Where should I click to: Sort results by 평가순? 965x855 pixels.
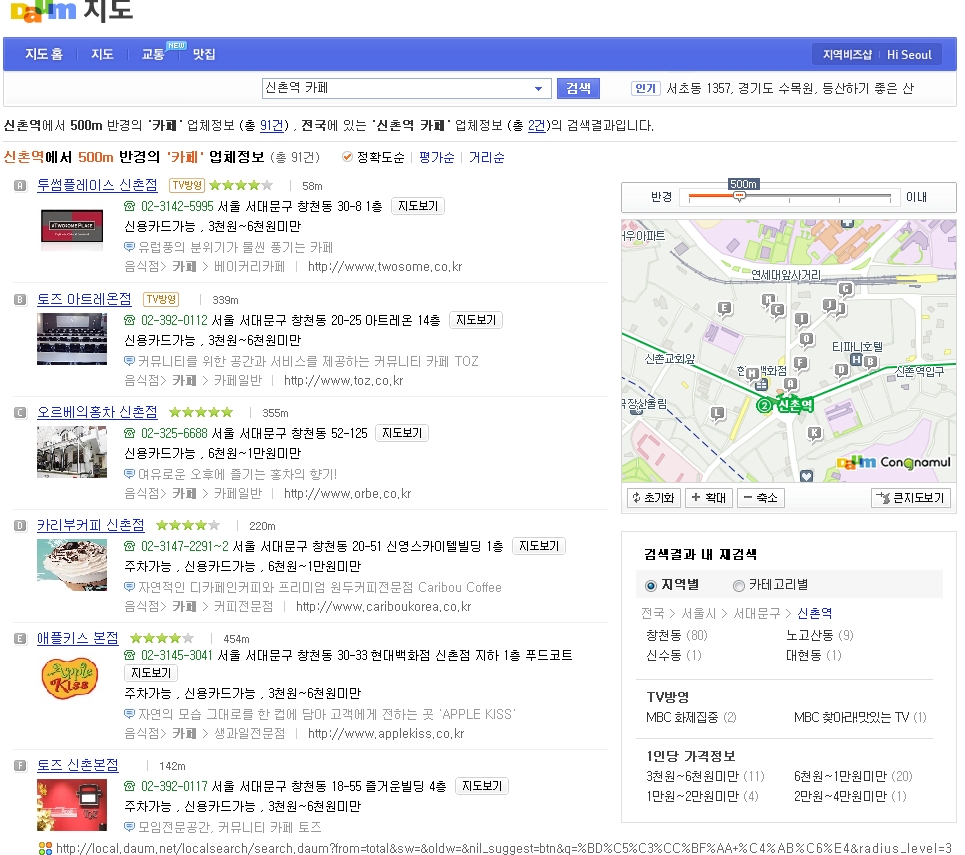click(x=436, y=158)
